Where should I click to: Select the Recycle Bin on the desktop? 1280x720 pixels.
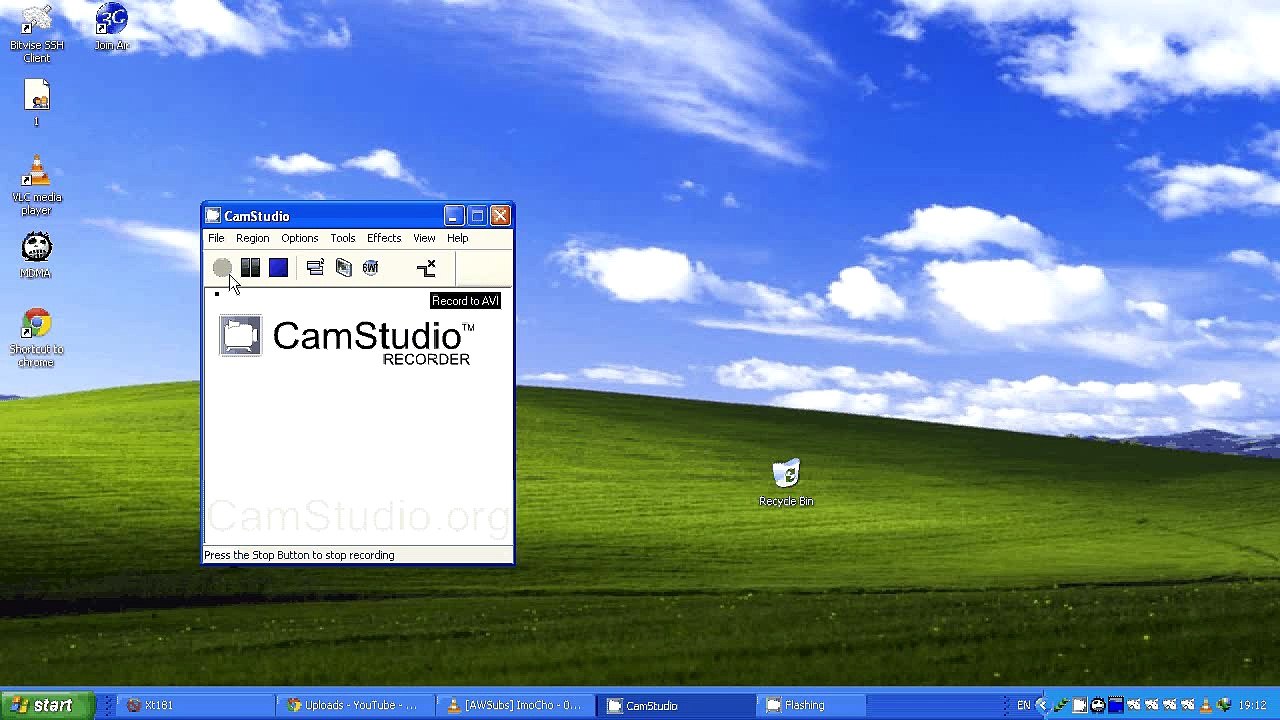786,483
